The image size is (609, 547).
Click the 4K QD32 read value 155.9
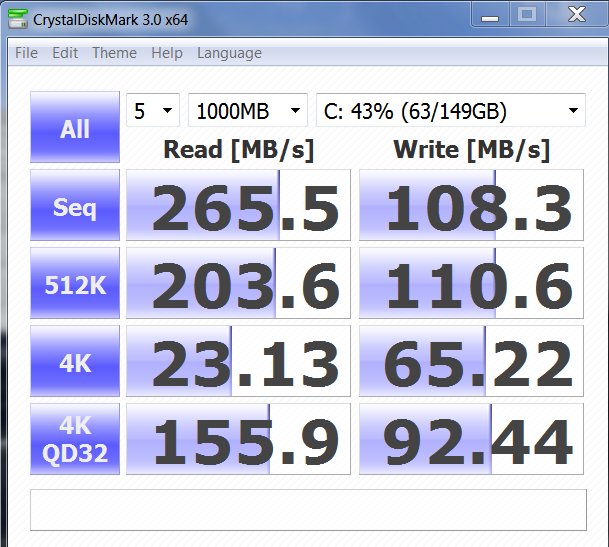(238, 439)
